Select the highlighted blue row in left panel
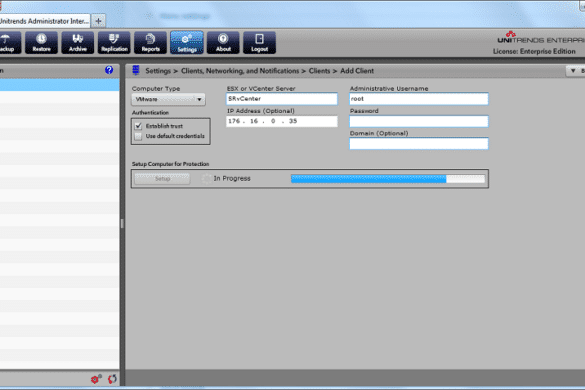The height and width of the screenshot is (390, 585). point(60,85)
